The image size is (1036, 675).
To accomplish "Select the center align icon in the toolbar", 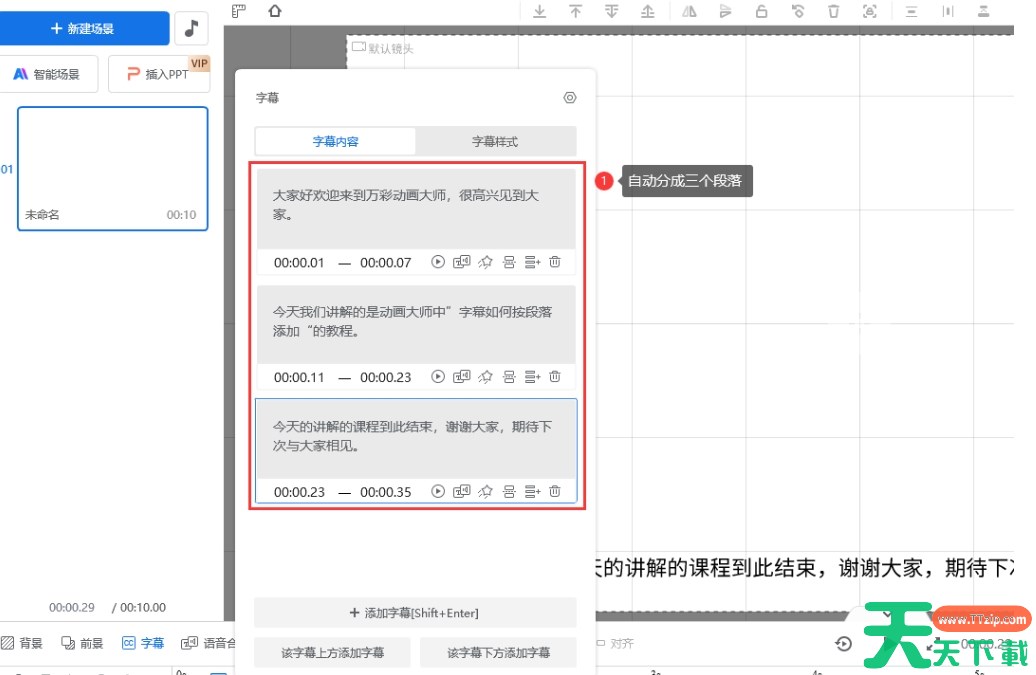I will click(911, 11).
